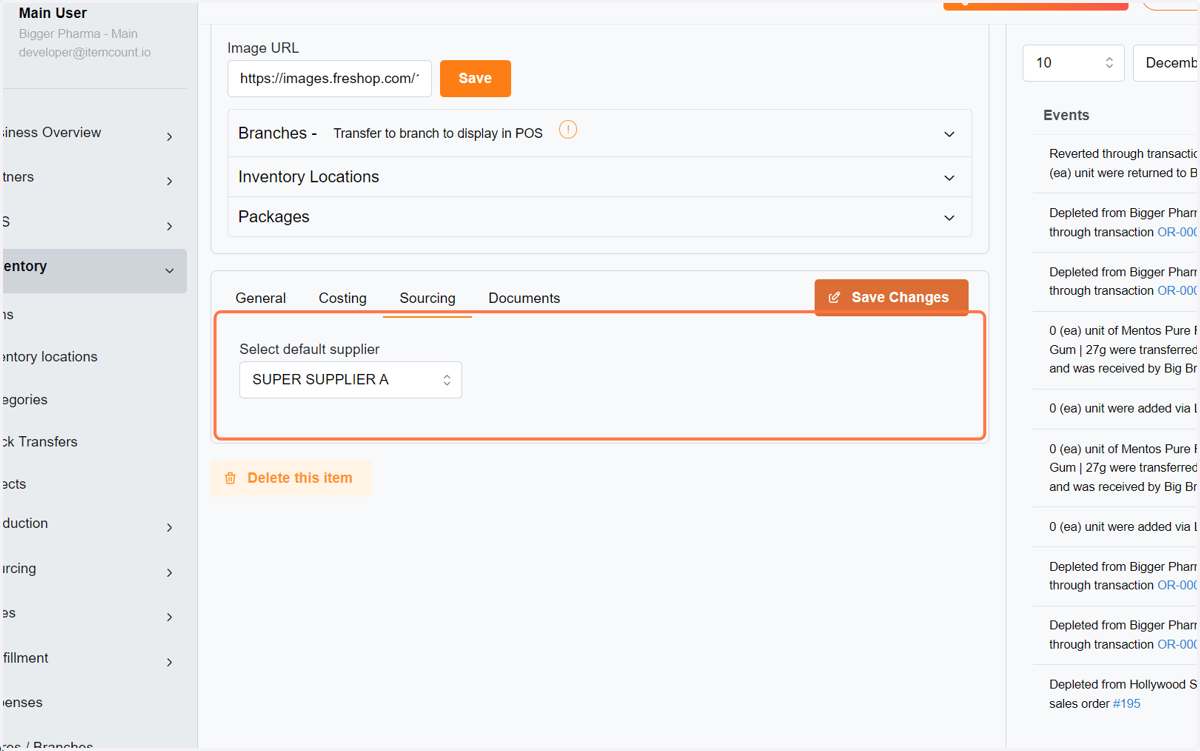Open the Items entry in the sidebar
The height and width of the screenshot is (751, 1200).
tap(8, 314)
